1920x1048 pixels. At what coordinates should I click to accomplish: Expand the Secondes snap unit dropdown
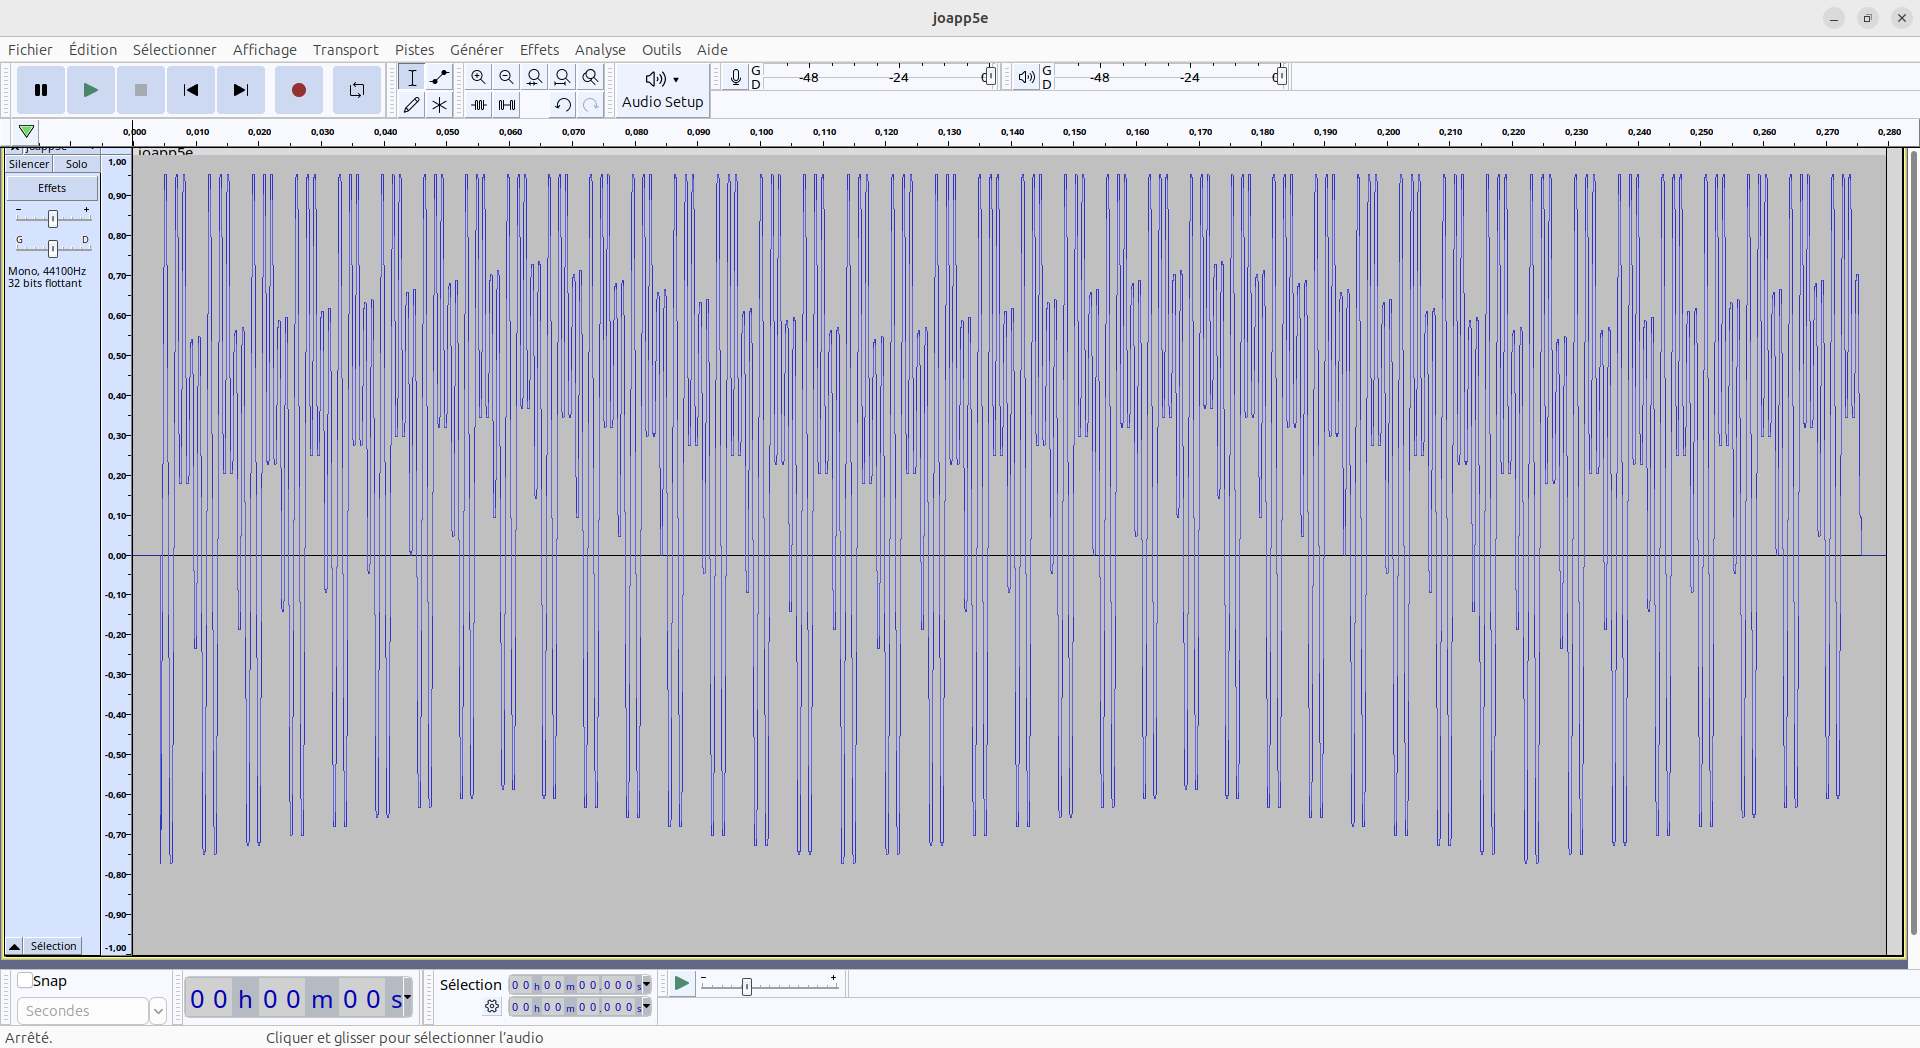pos(157,1011)
